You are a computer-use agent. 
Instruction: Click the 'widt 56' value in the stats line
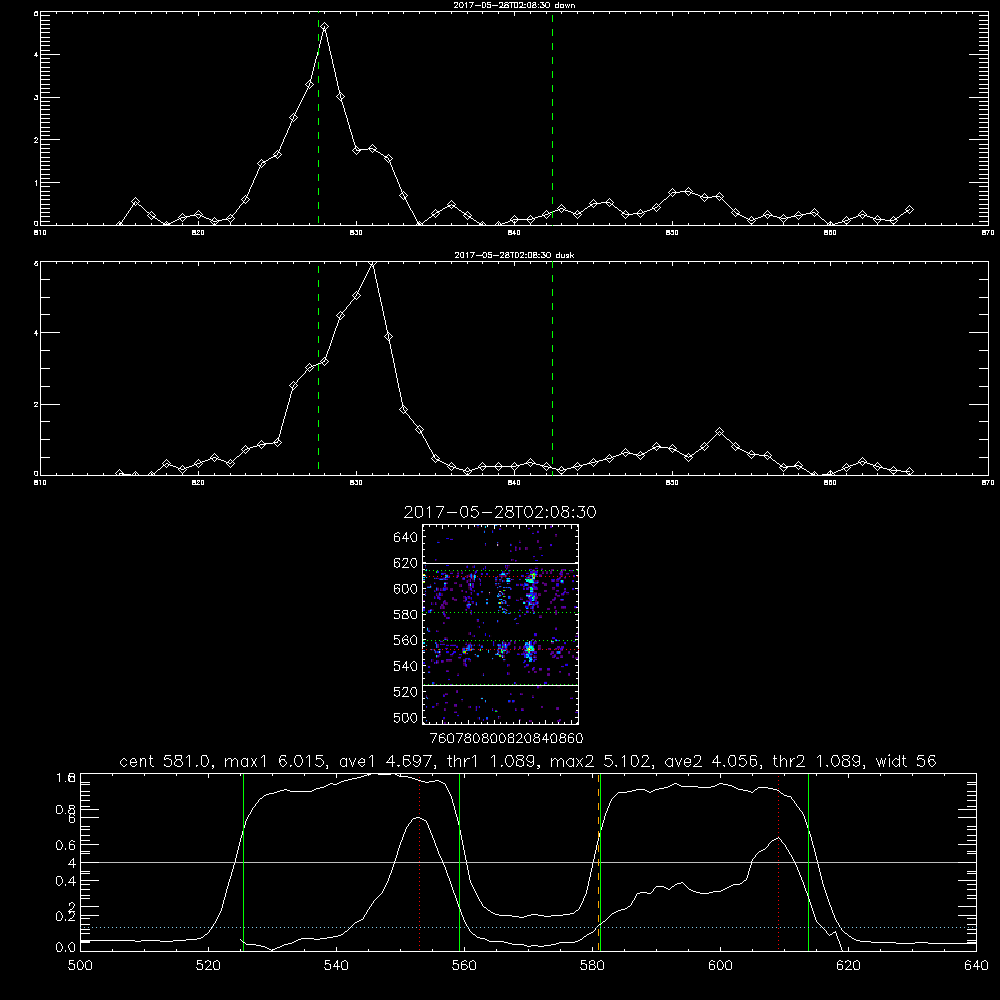coord(906,761)
